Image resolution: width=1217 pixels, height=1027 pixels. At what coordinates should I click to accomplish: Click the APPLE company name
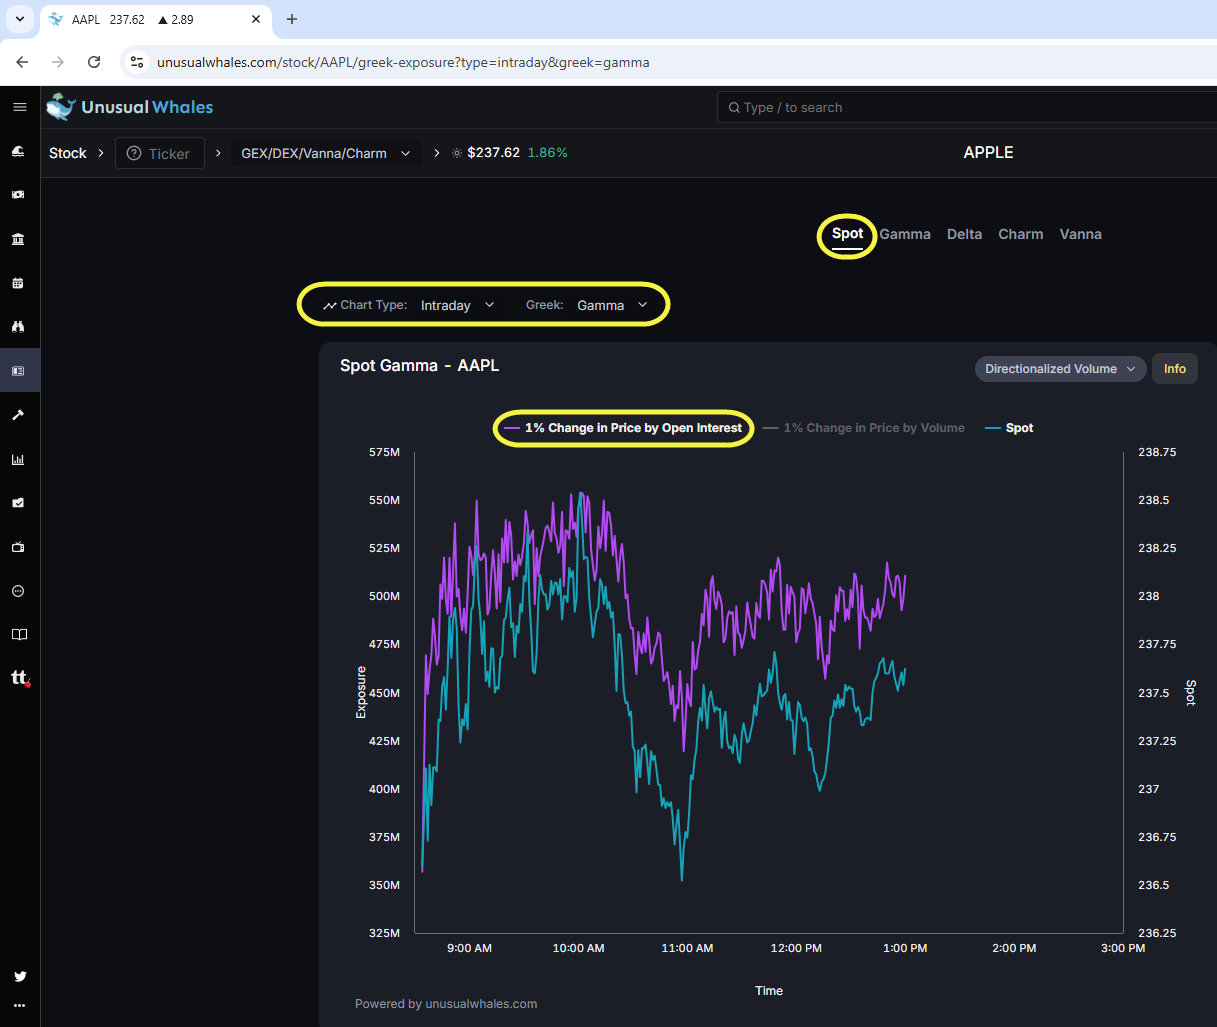click(x=988, y=152)
